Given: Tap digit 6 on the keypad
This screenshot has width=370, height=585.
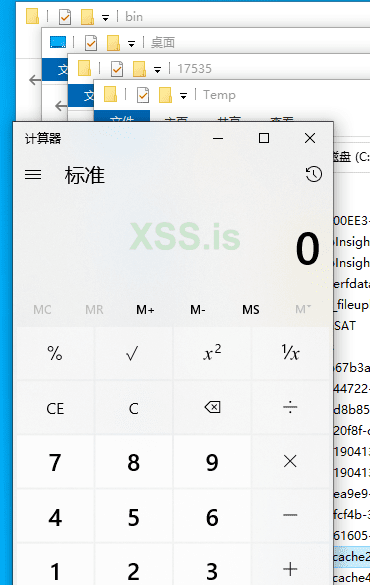Looking at the screenshot, I should (x=212, y=517).
